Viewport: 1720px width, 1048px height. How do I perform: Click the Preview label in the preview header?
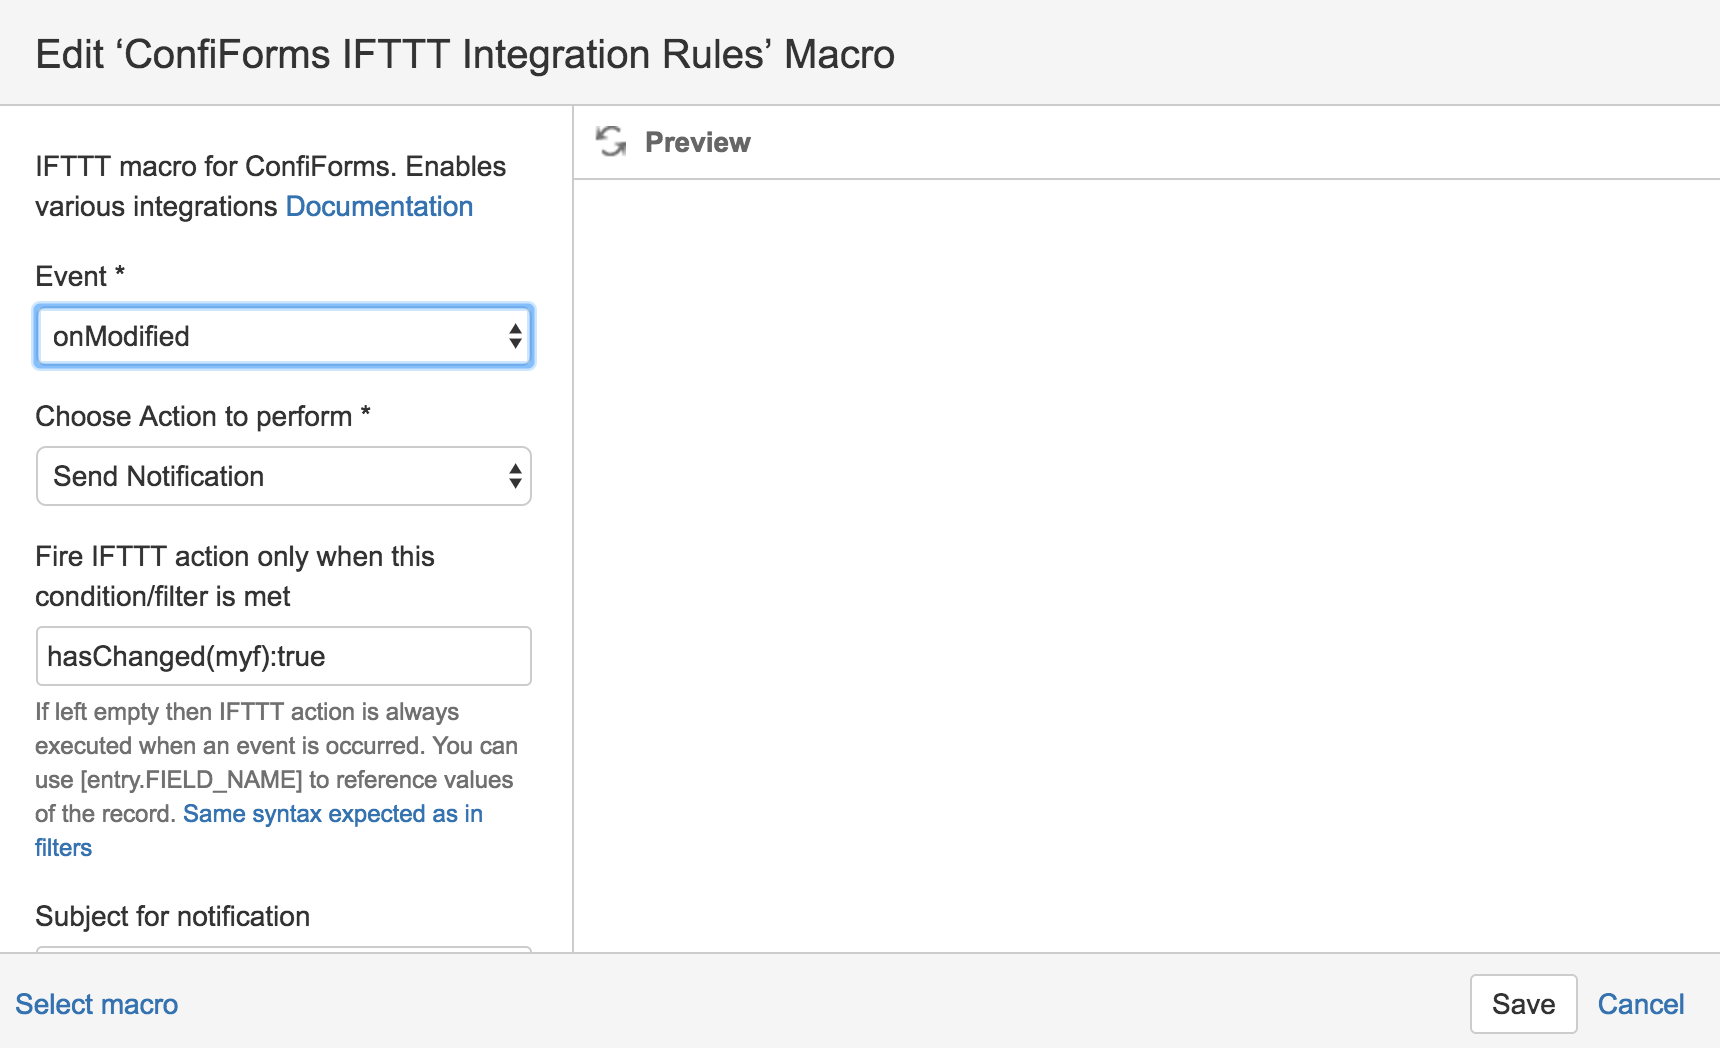pos(698,142)
